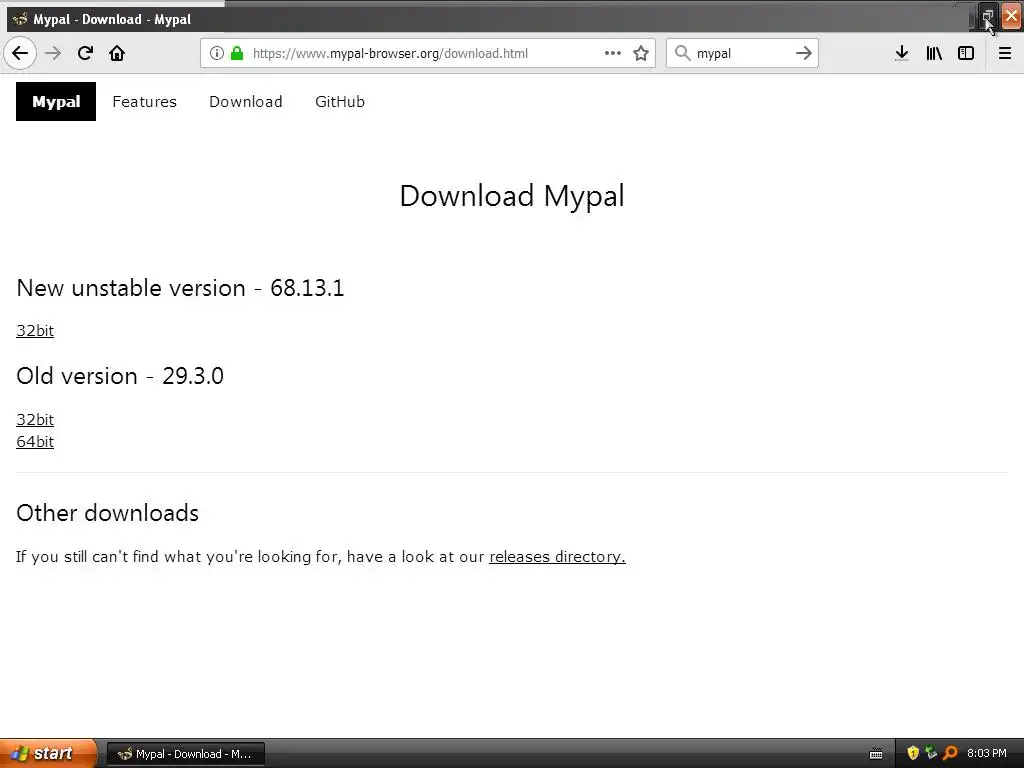Screen dimensions: 1024x768
Task: Click the Download Mypal page heading
Action: click(x=512, y=196)
